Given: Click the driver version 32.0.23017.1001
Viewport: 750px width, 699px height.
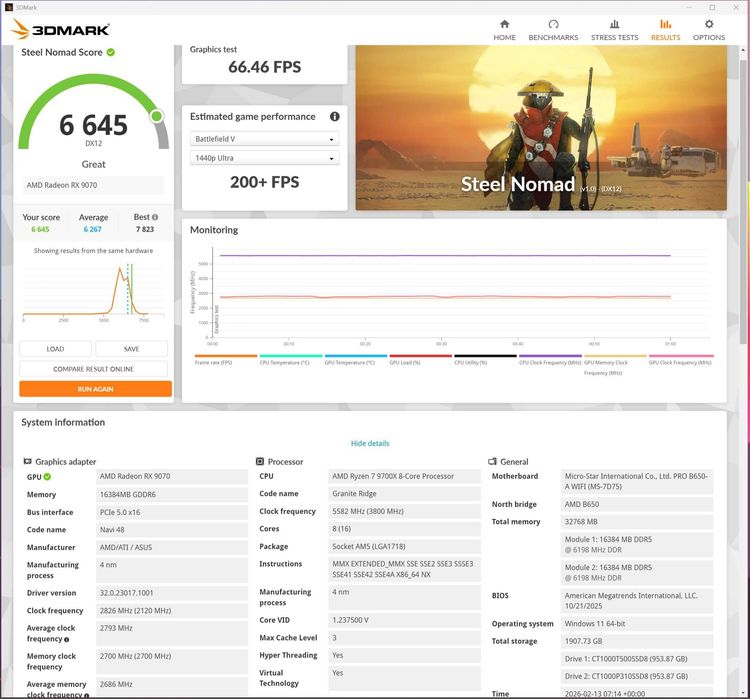Looking at the screenshot, I should (x=172, y=593).
